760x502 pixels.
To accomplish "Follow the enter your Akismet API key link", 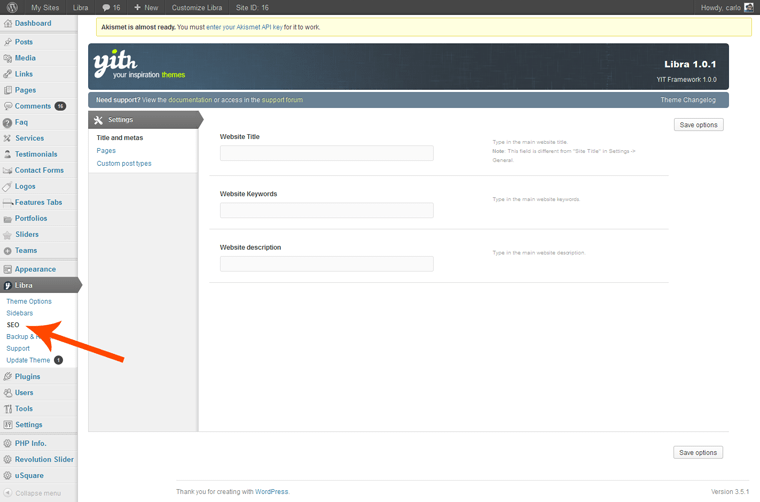I will point(244,27).
